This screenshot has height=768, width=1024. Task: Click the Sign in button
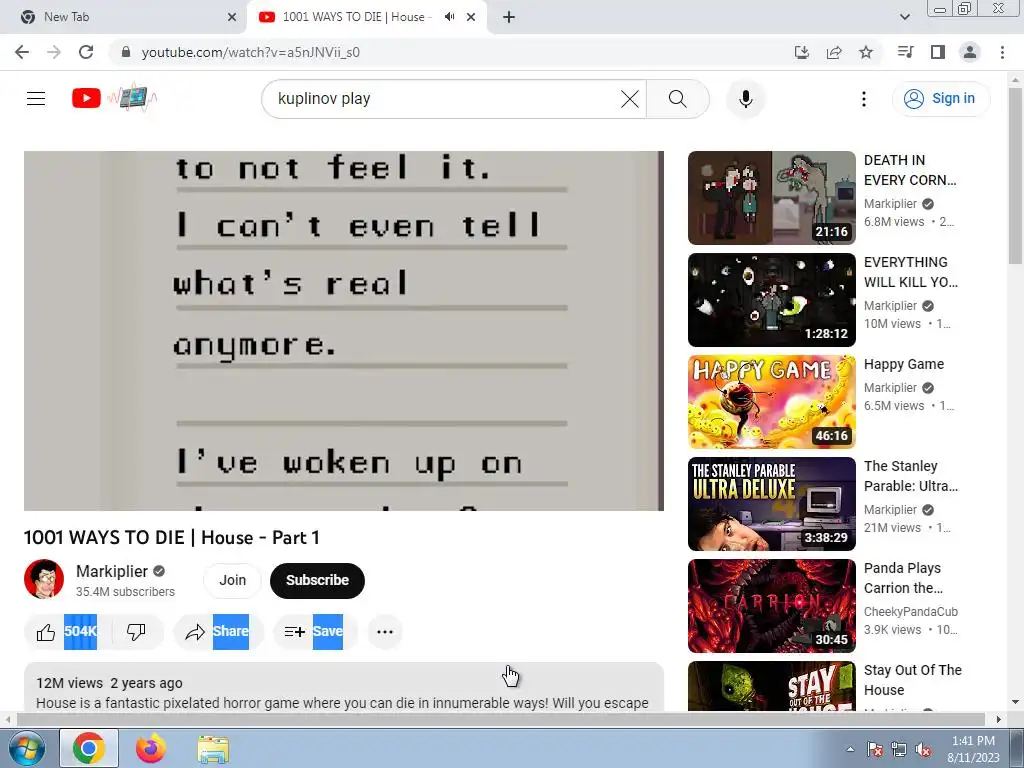coord(940,99)
